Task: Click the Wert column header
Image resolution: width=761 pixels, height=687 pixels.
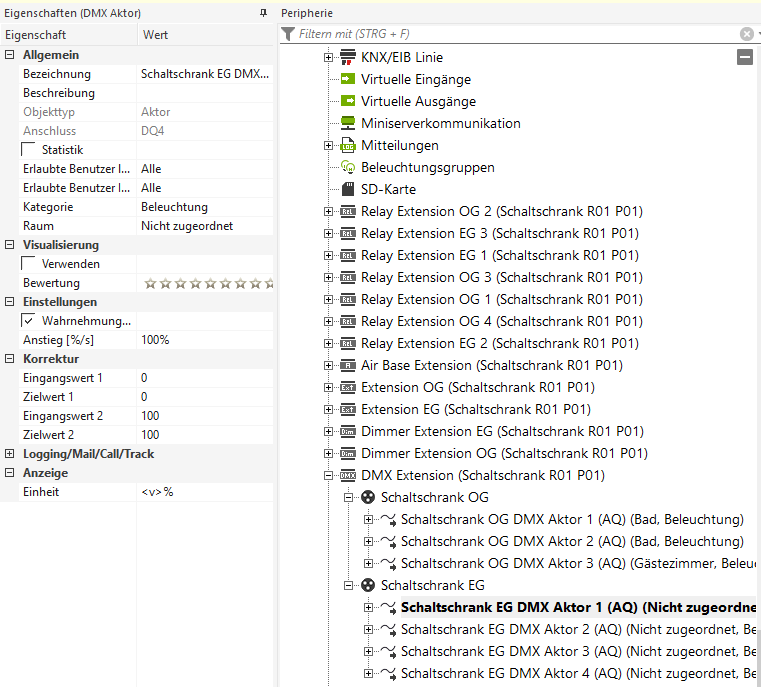Action: tap(205, 35)
